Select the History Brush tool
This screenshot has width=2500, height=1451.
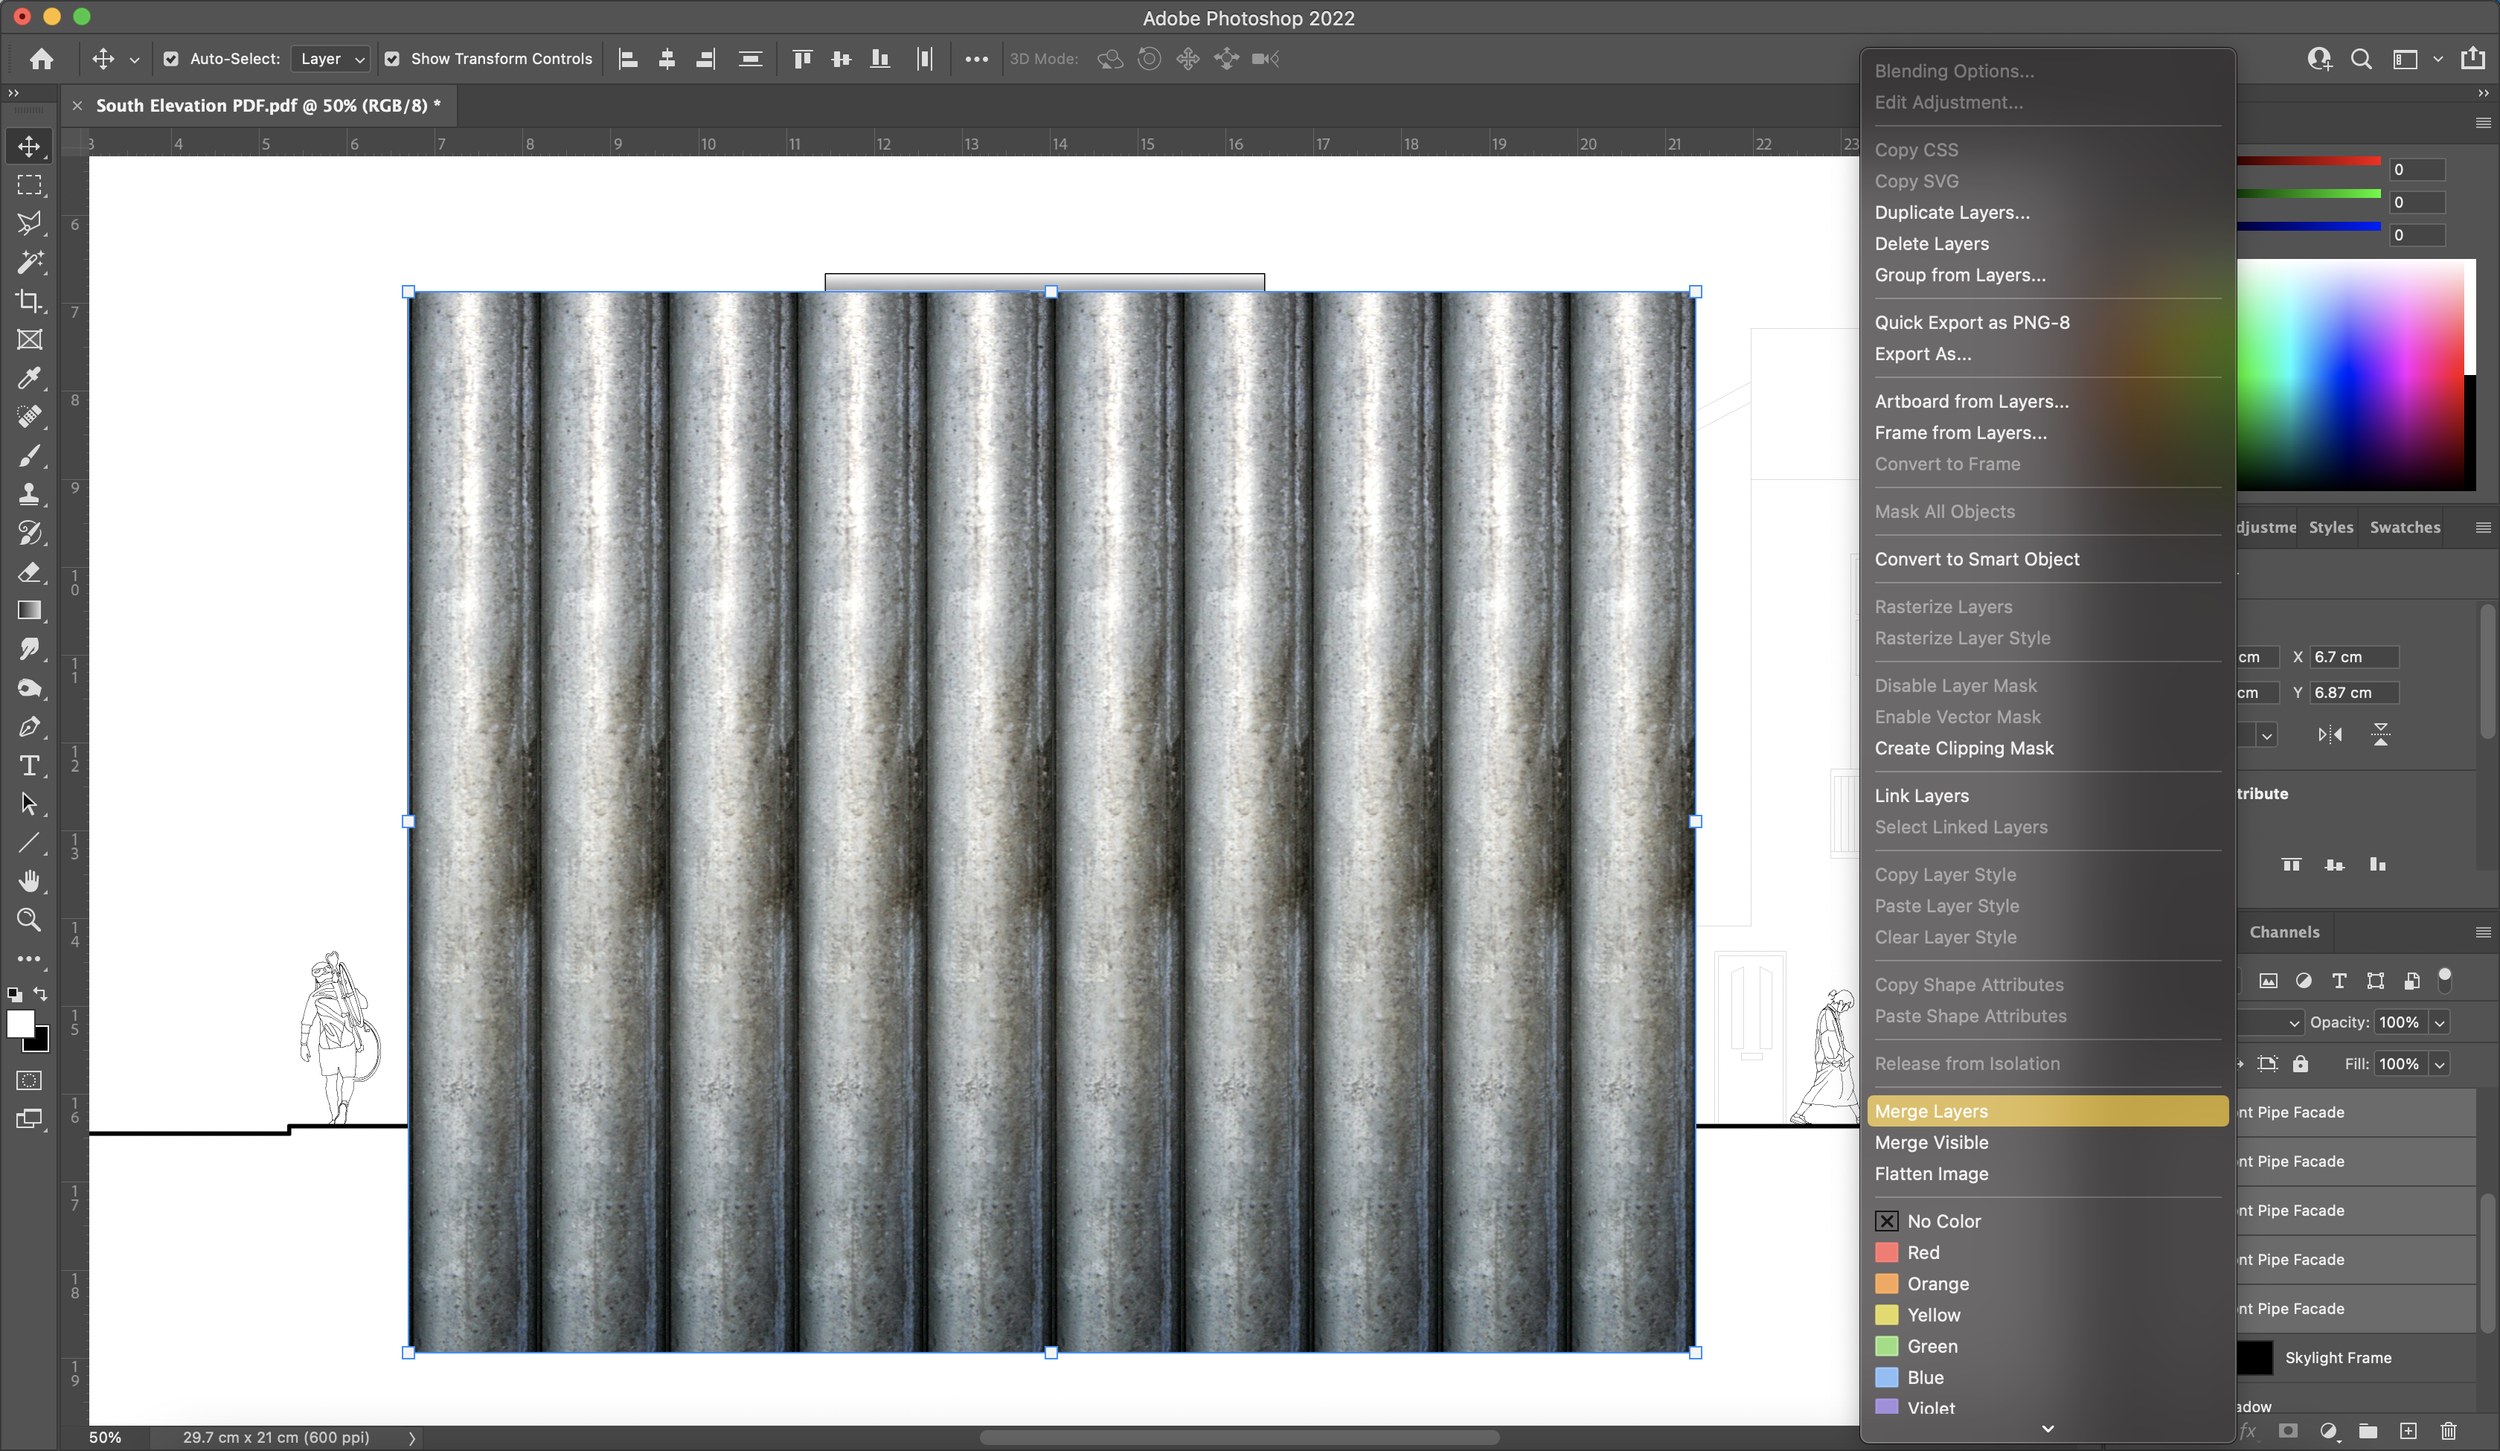coord(29,533)
